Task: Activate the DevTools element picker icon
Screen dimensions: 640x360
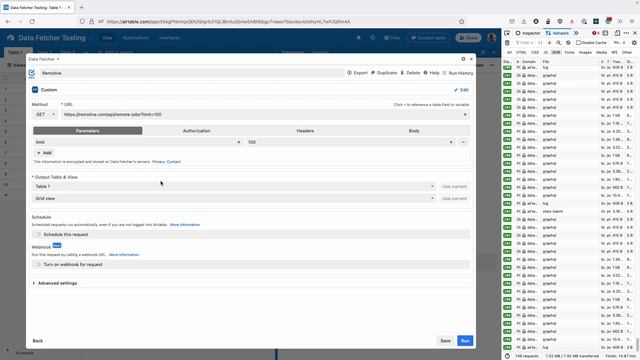Action: point(507,33)
